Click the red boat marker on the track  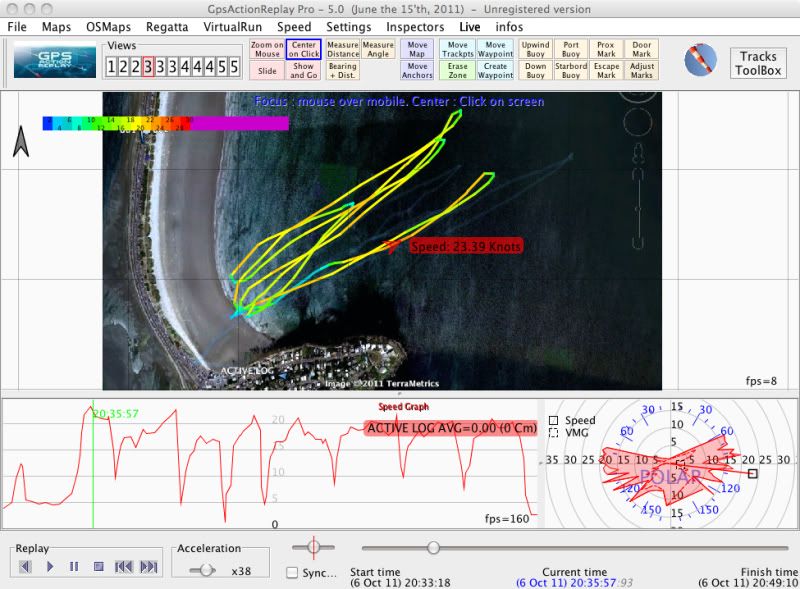coord(391,246)
